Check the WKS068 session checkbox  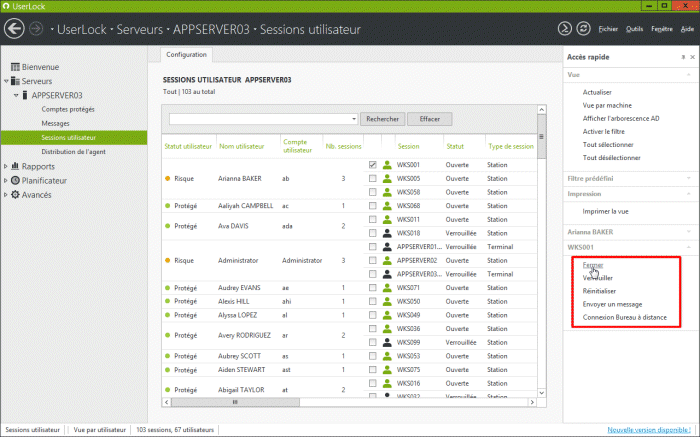click(373, 206)
